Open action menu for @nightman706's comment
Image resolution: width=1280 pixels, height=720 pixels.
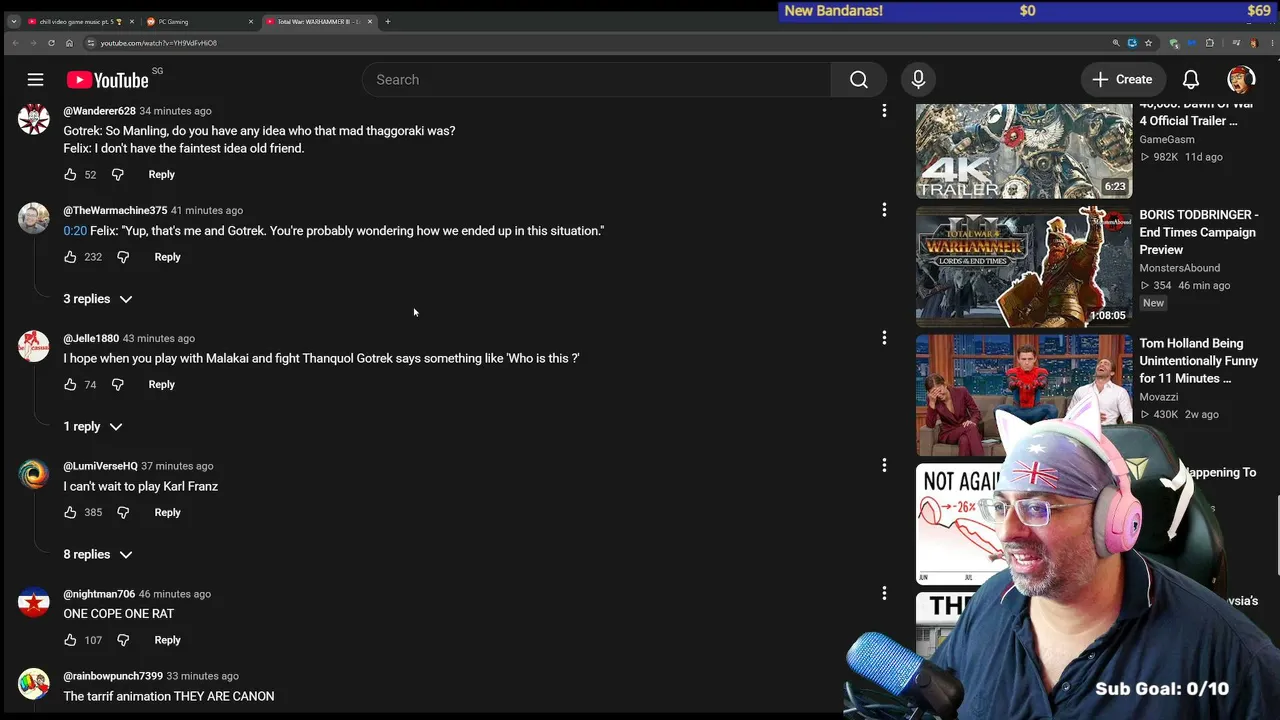884,593
